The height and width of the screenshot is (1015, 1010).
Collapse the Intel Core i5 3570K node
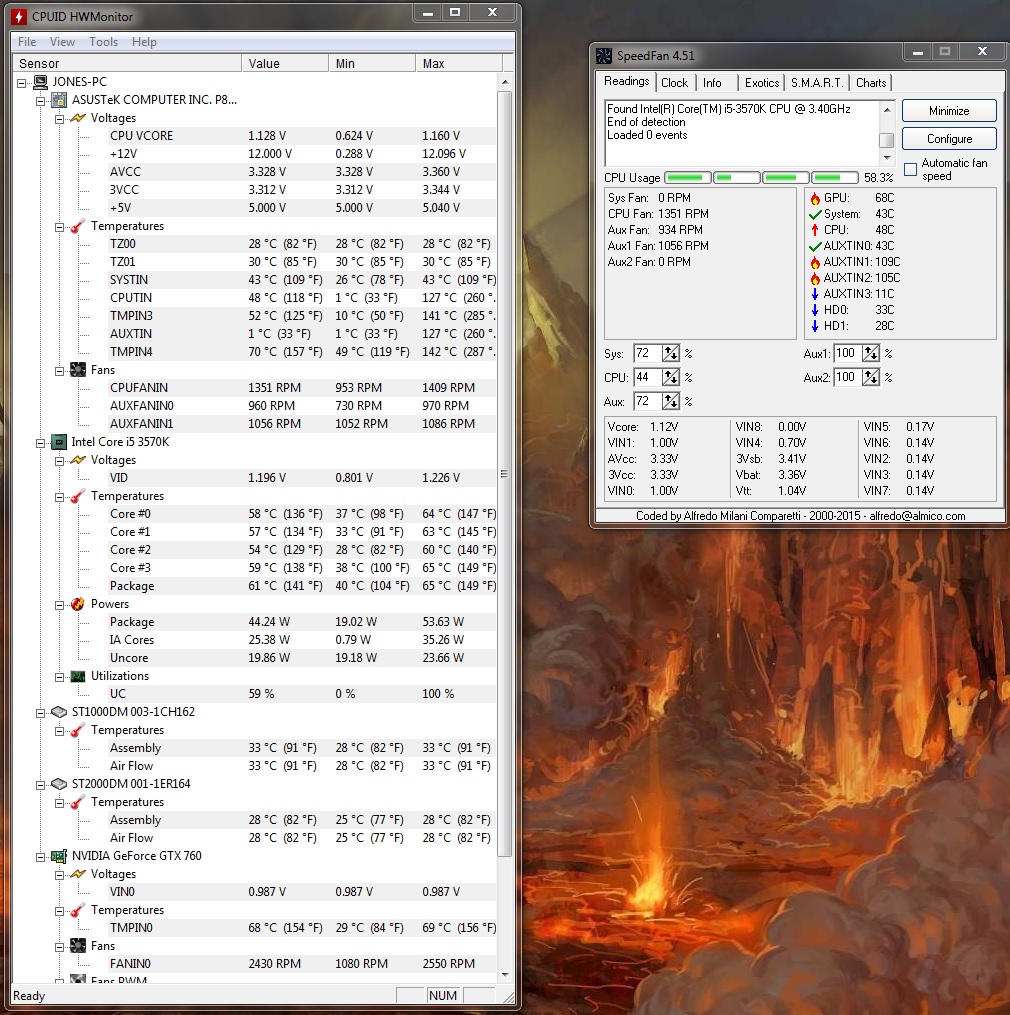point(40,443)
